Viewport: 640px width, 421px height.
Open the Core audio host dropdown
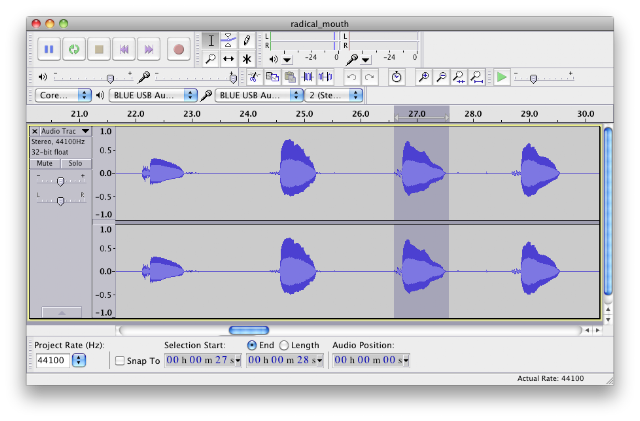click(x=63, y=95)
